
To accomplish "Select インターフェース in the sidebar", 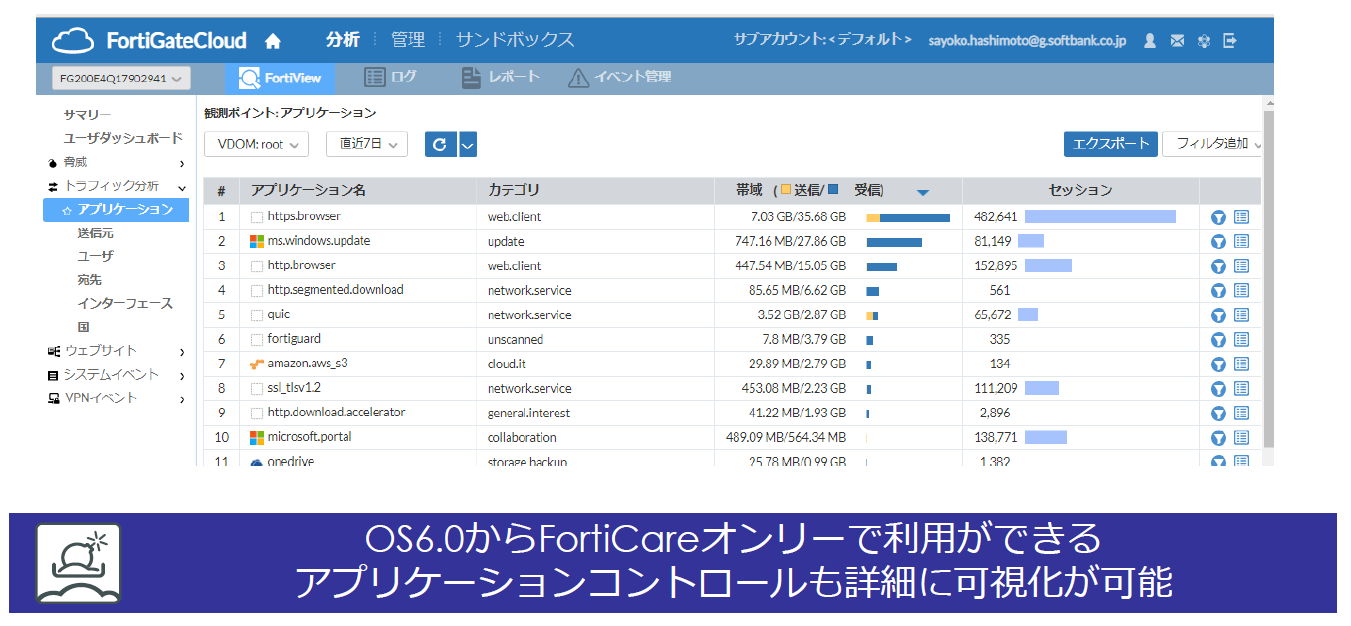I will pyautogui.click(x=125, y=303).
